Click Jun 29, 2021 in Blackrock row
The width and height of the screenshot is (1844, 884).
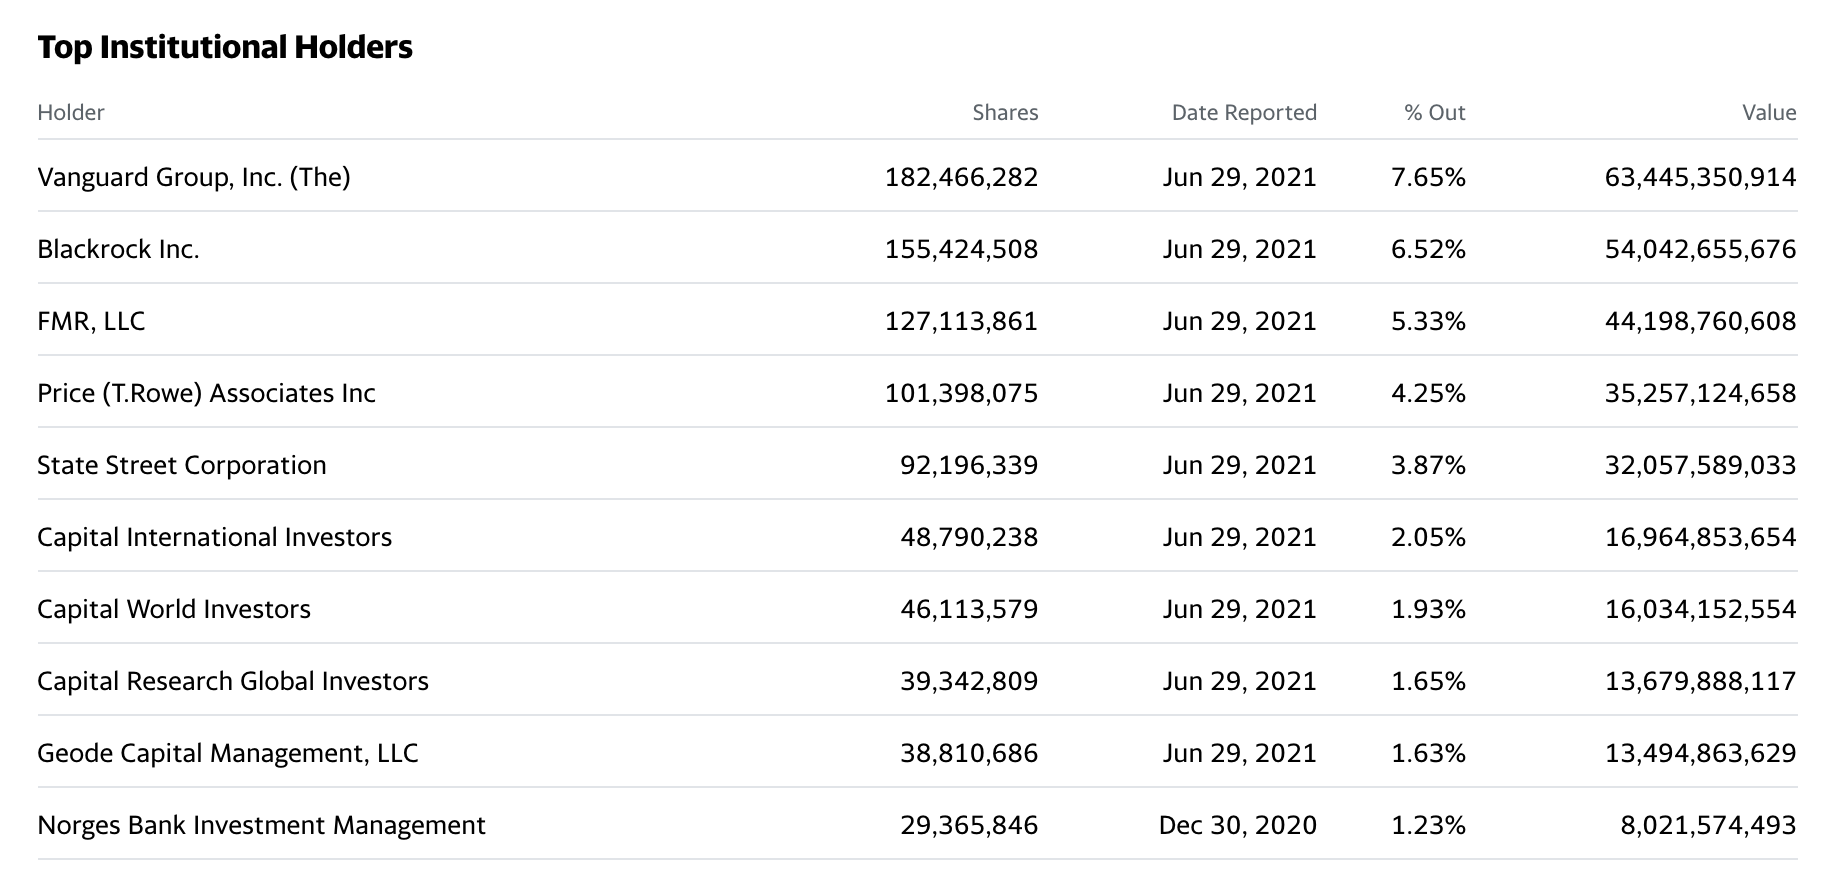[x=1240, y=249]
